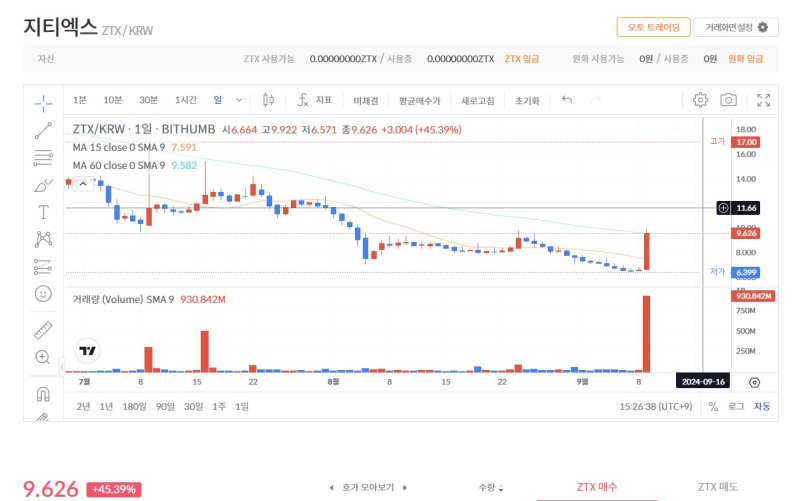The height and width of the screenshot is (501, 800).
Task: Expand the collapsed left toolbar handle
Action: pyautogui.click(x=62, y=366)
